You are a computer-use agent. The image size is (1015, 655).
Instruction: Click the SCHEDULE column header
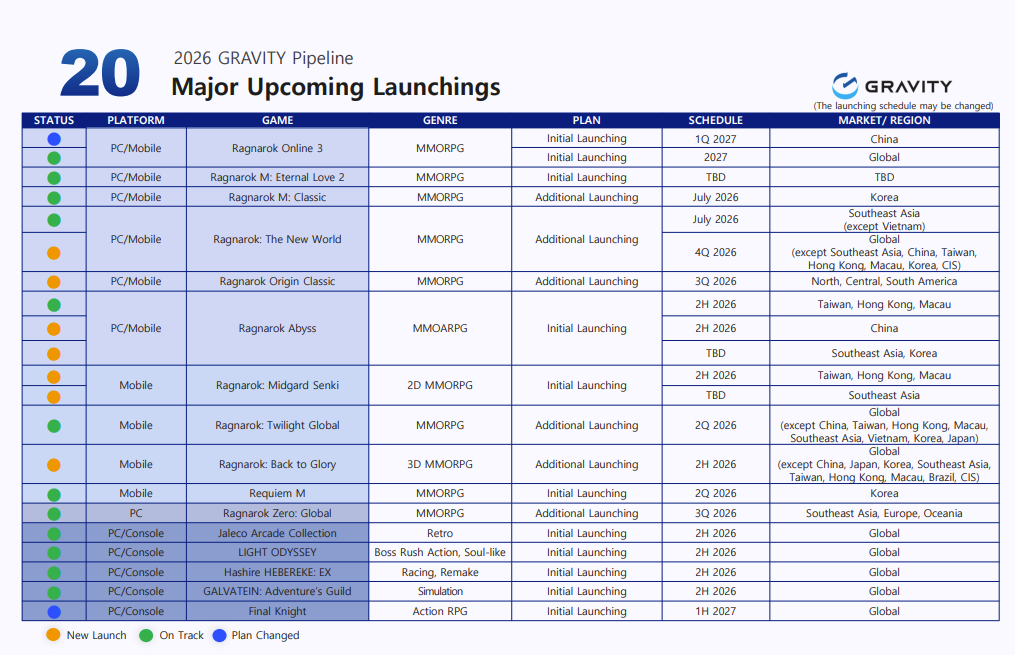point(715,120)
